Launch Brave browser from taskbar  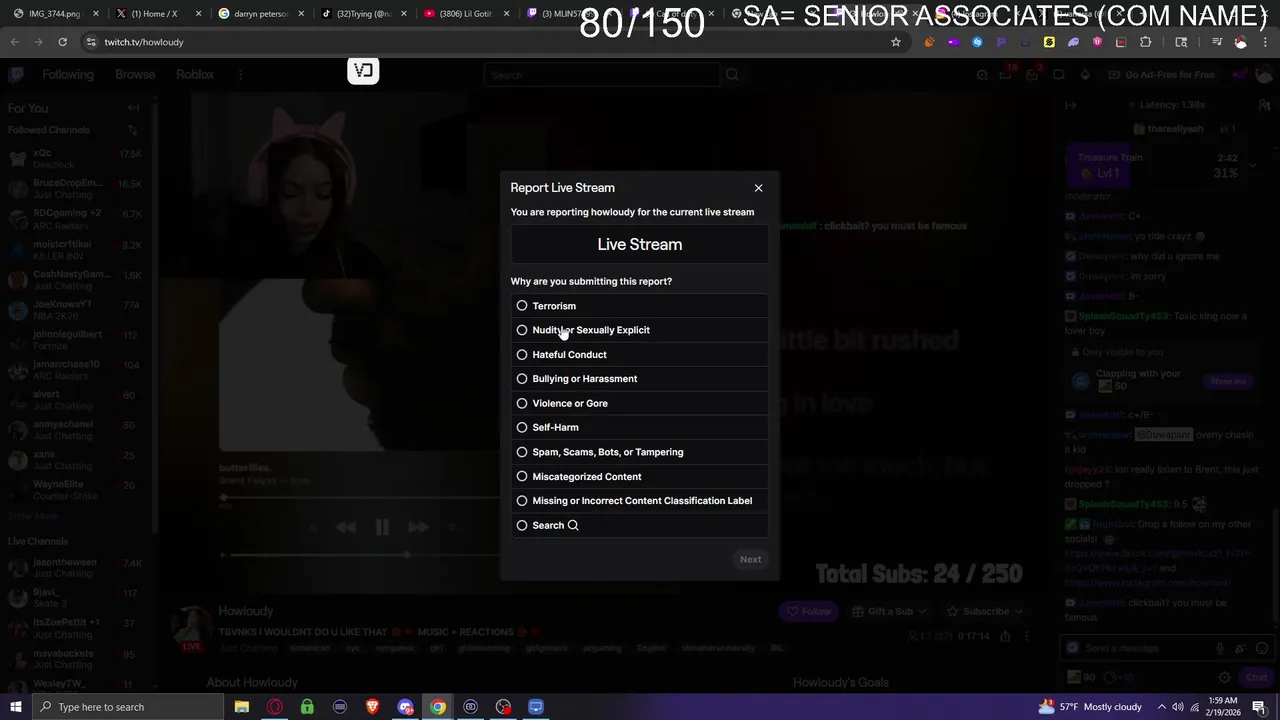coord(373,707)
